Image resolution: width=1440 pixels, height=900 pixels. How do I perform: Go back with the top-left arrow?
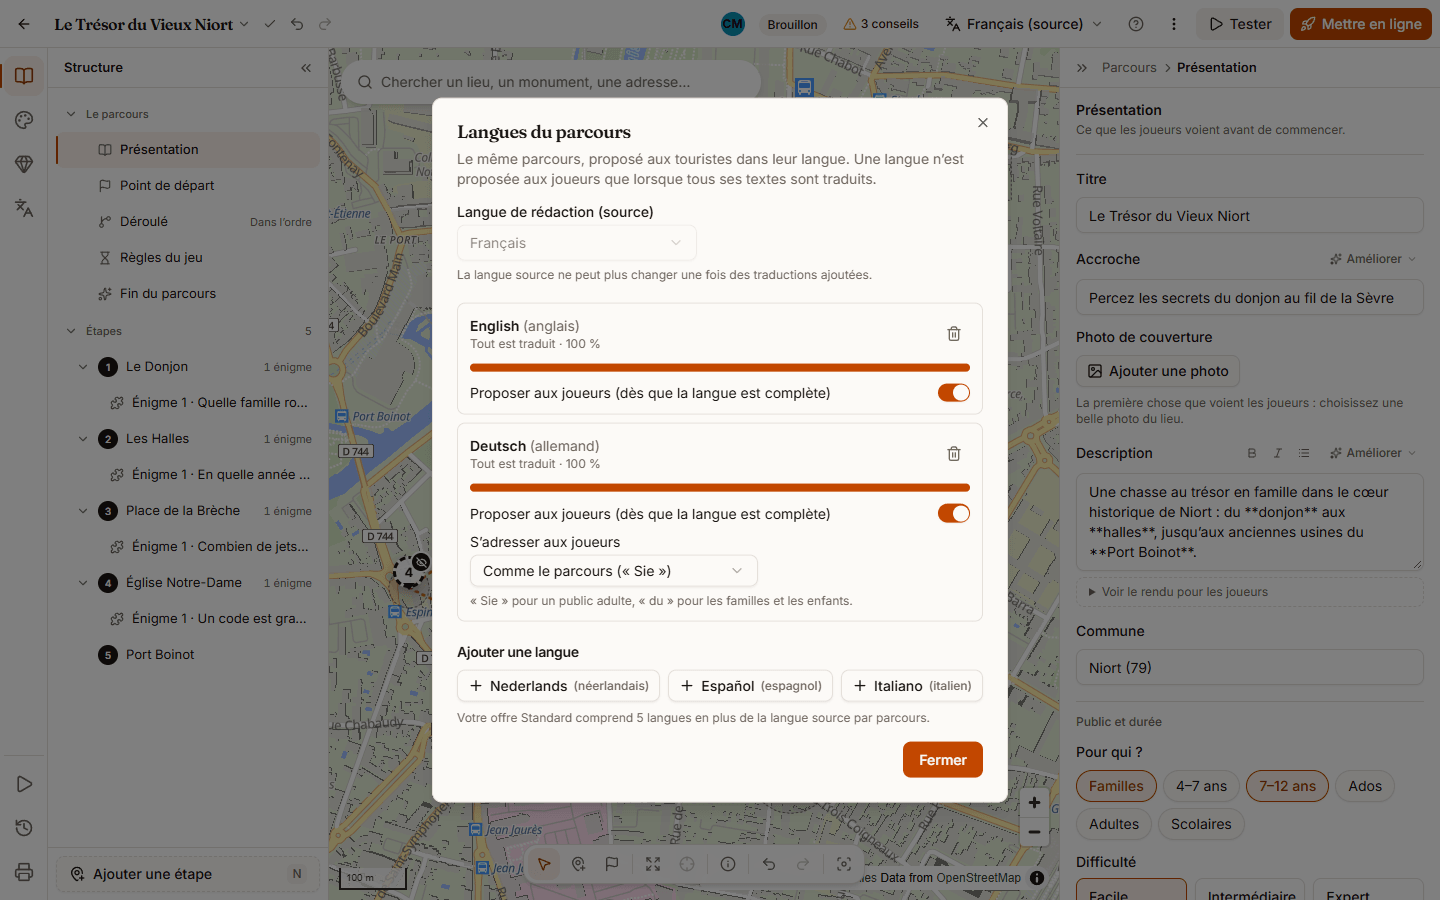pyautogui.click(x=24, y=24)
